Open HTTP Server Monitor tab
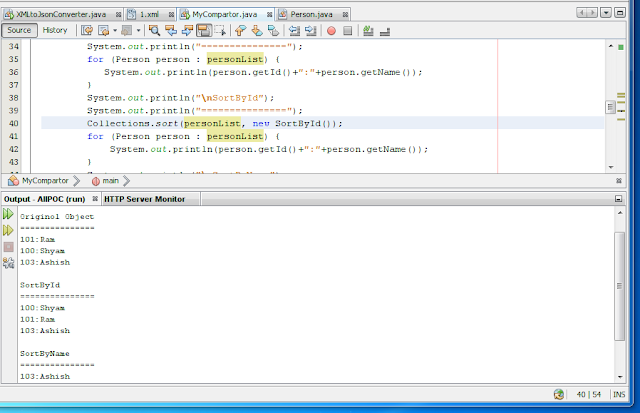 pos(144,199)
